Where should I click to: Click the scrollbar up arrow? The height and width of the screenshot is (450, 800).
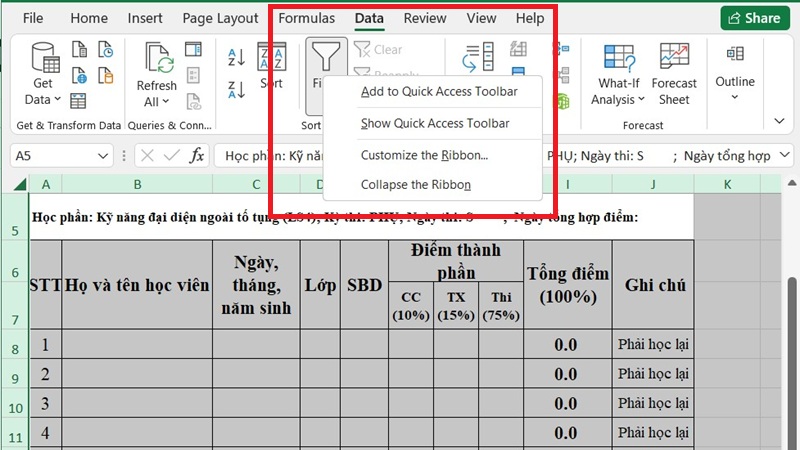coord(792,183)
